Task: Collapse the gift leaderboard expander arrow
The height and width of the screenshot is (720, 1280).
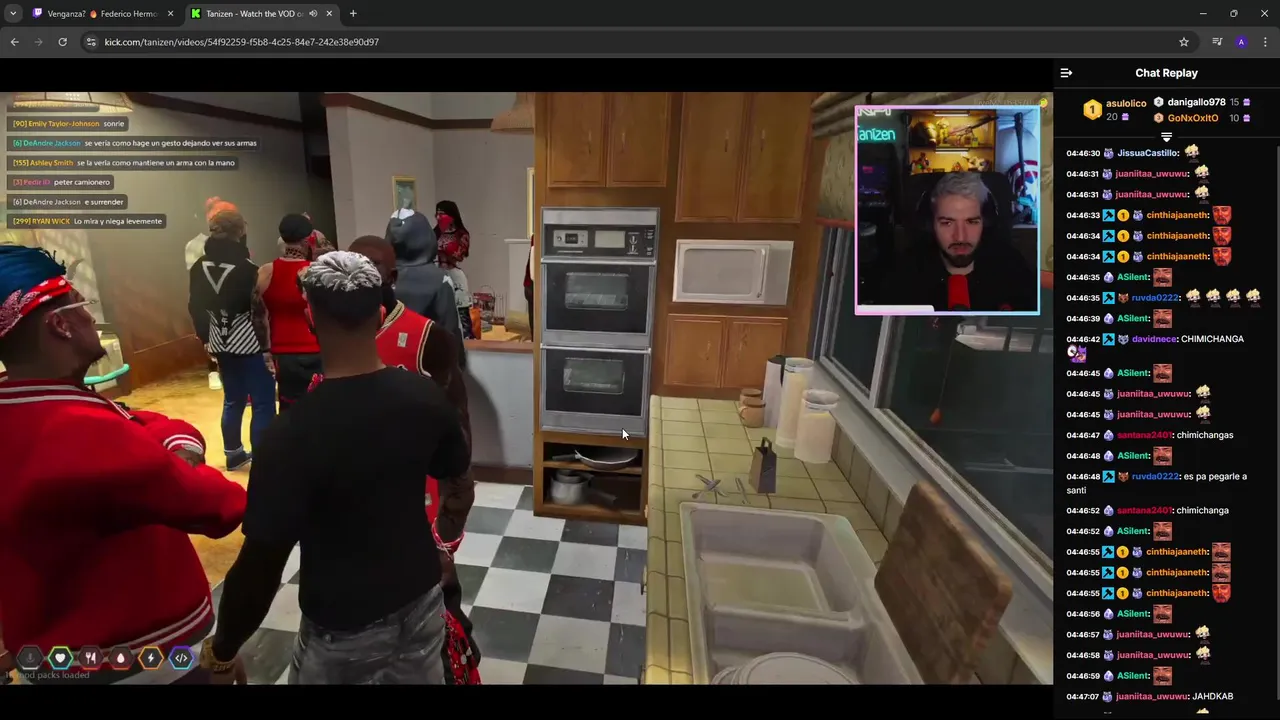Action: tap(1166, 137)
